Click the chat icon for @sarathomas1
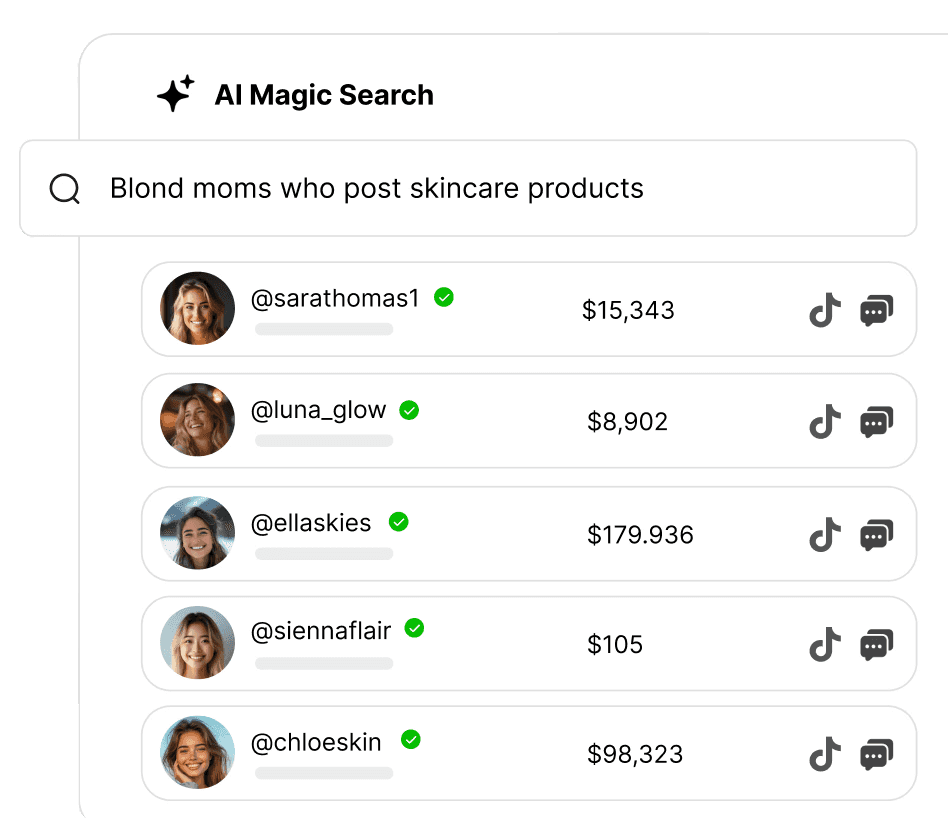Image resolution: width=948 pixels, height=818 pixels. pyautogui.click(x=876, y=310)
